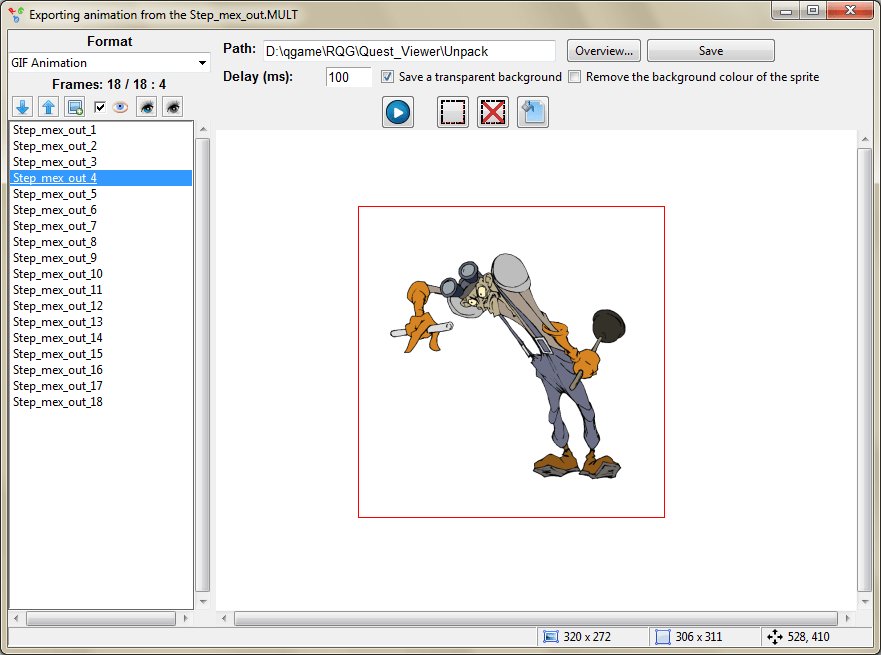Viewport: 881px width, 655px height.
Task: Focus the Delay (ms) field
Action: point(348,77)
